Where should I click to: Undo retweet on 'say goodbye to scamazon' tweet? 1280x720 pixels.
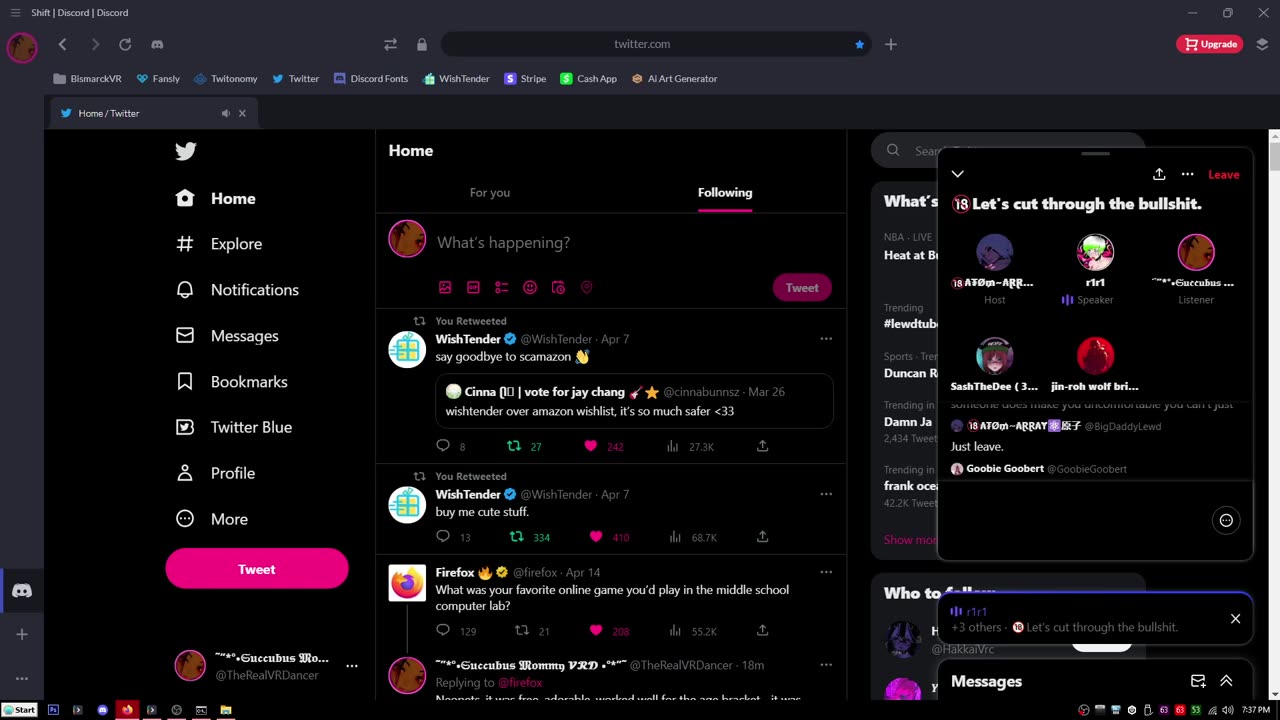[514, 446]
